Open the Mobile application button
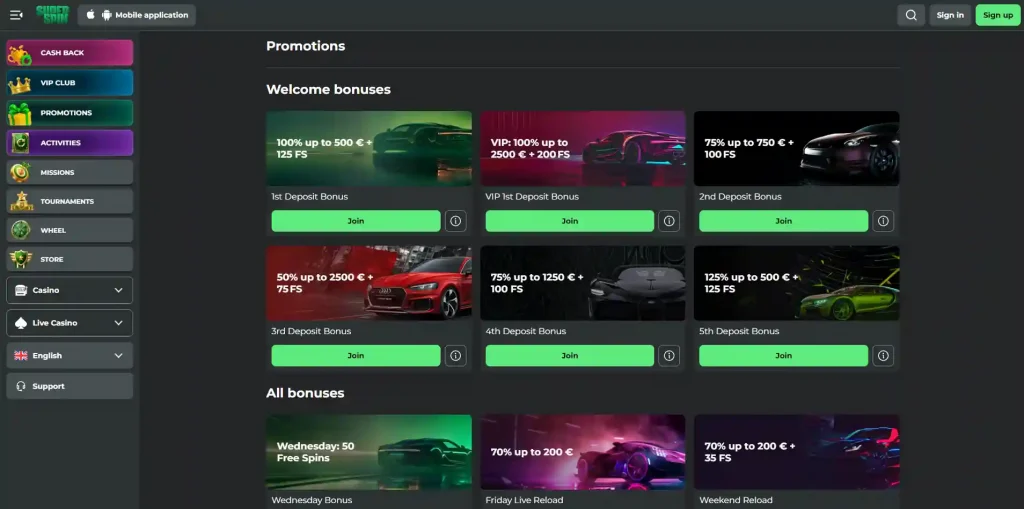The height and width of the screenshot is (509, 1024). click(136, 15)
